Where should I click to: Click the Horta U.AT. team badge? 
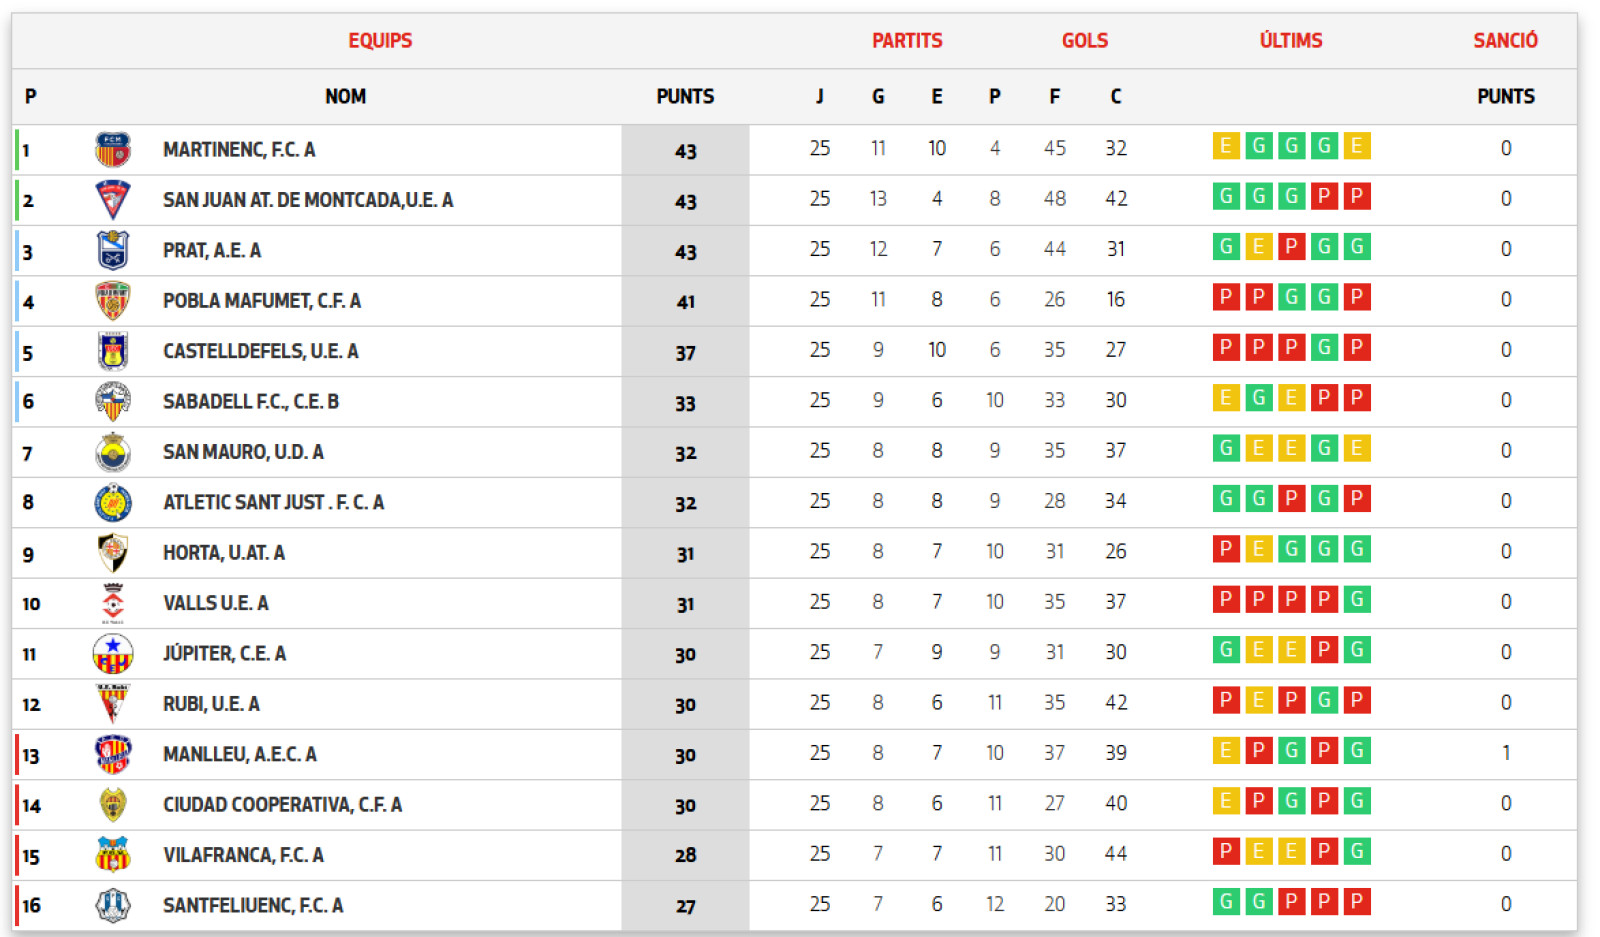point(113,552)
